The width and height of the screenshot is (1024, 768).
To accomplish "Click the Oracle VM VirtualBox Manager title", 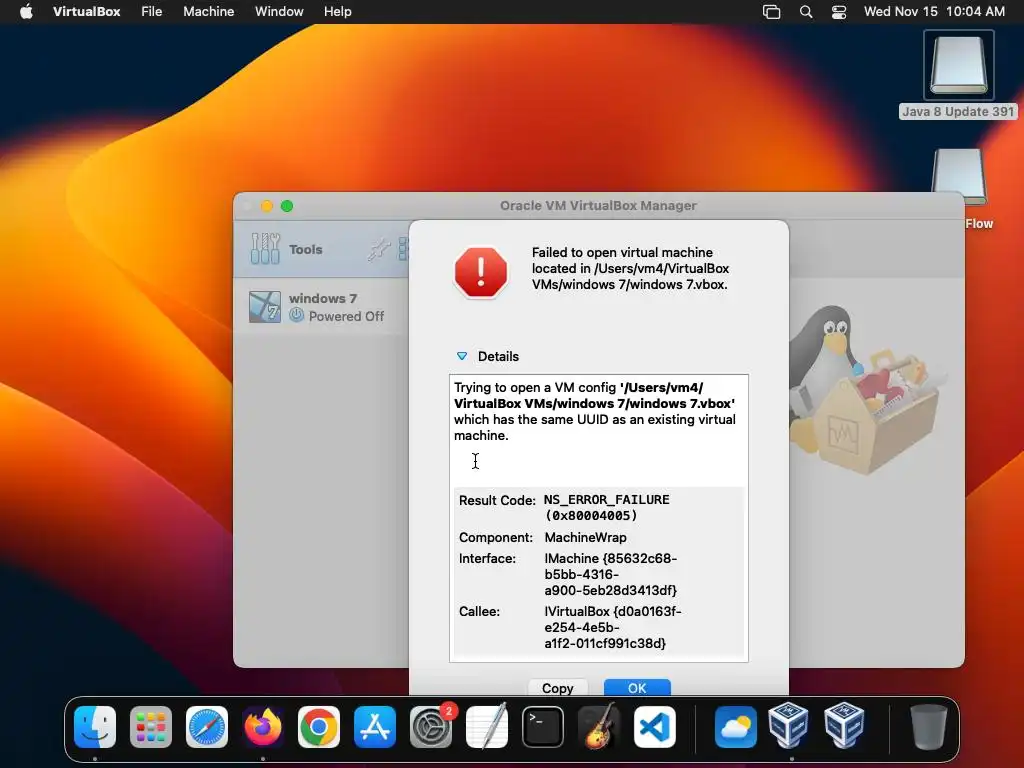I will 598,206.
